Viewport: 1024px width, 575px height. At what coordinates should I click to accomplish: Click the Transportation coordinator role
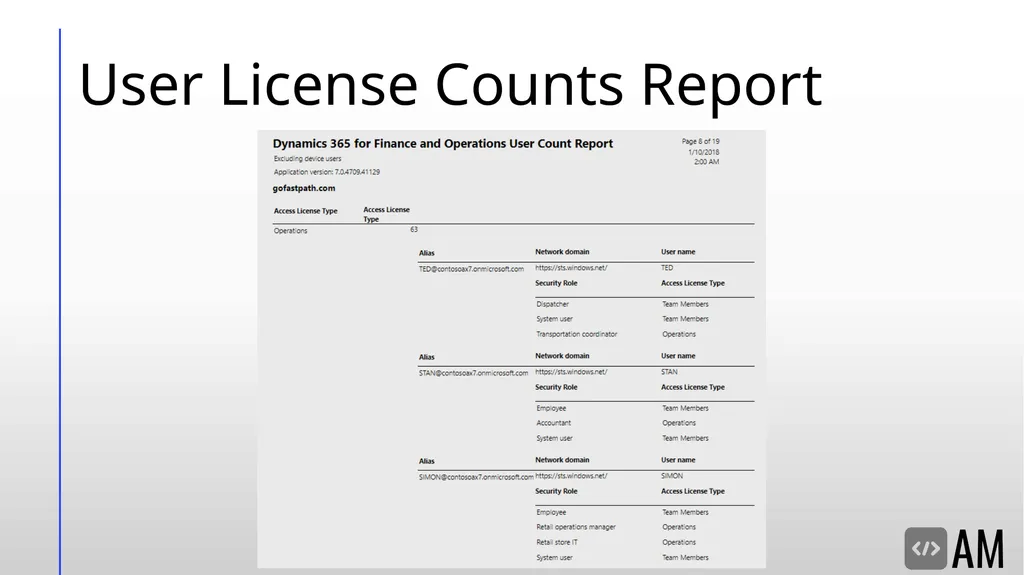(x=576, y=335)
